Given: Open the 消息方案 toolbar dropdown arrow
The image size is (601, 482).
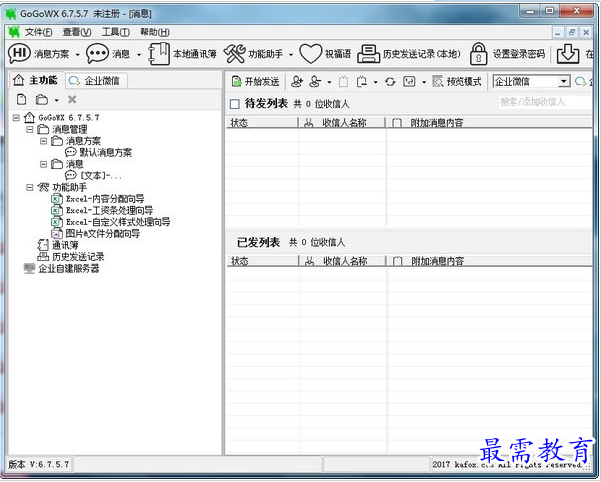Looking at the screenshot, I should click(x=77, y=55).
